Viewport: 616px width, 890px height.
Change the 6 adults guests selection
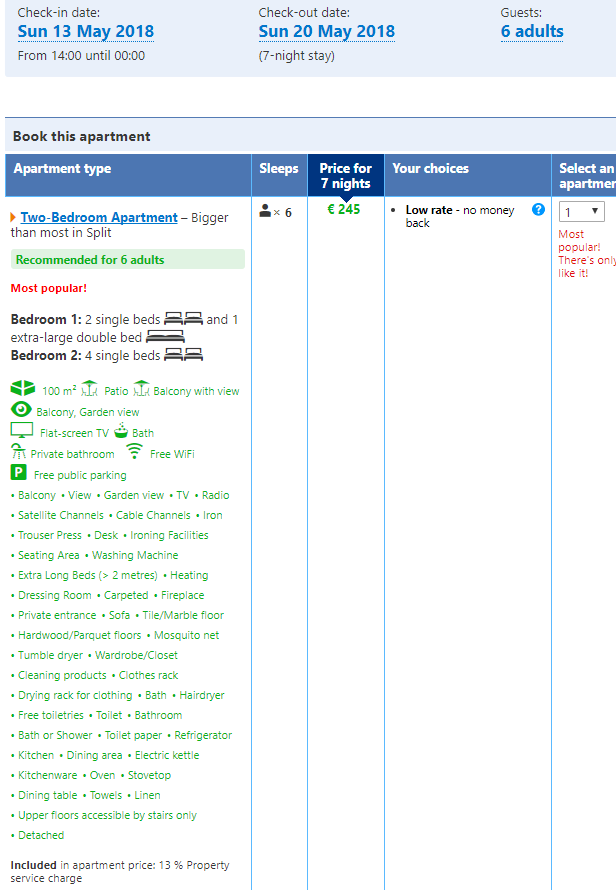532,31
